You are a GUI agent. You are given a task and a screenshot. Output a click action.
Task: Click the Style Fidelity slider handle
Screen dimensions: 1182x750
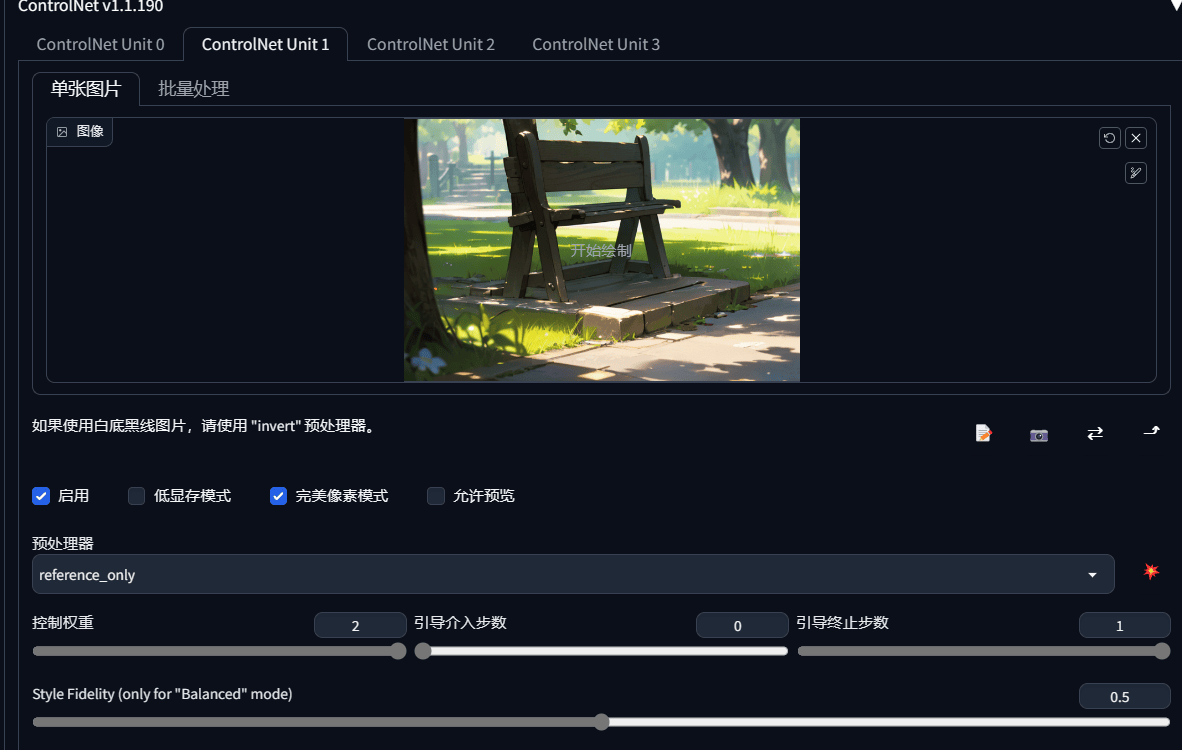(x=601, y=722)
